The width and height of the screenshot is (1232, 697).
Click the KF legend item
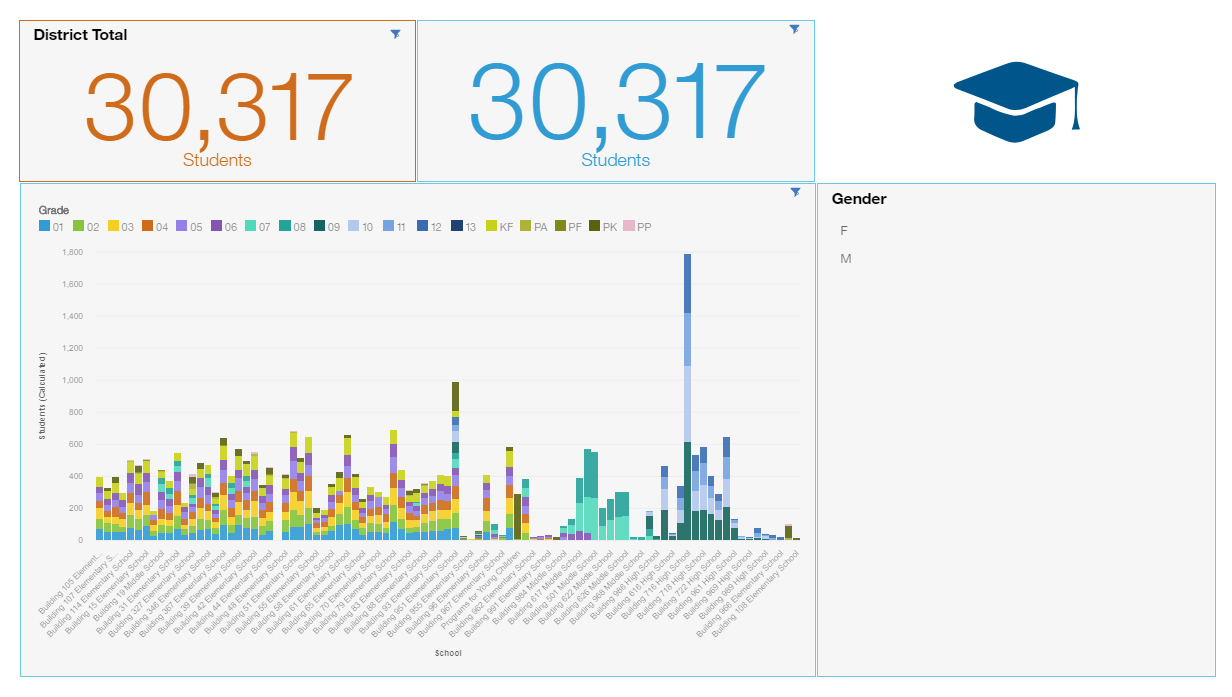pos(491,227)
